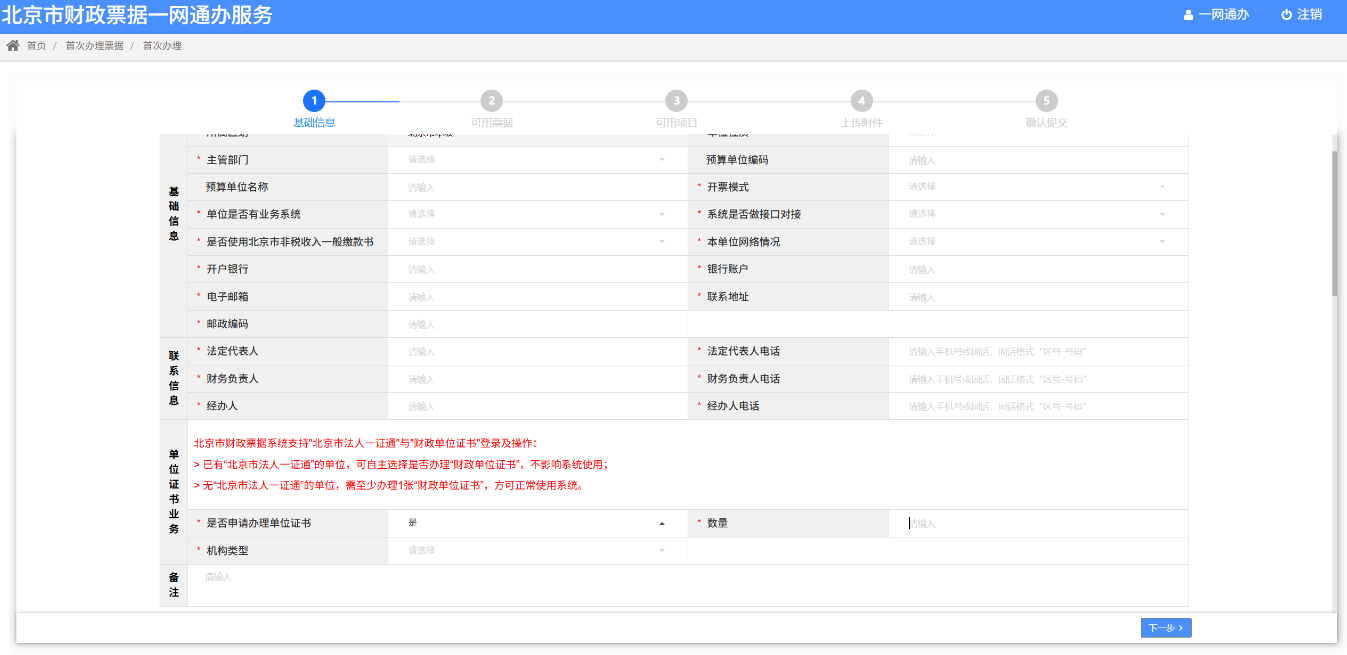Select step 3 可用项目 circle
1347x655 pixels.
[x=676, y=101]
